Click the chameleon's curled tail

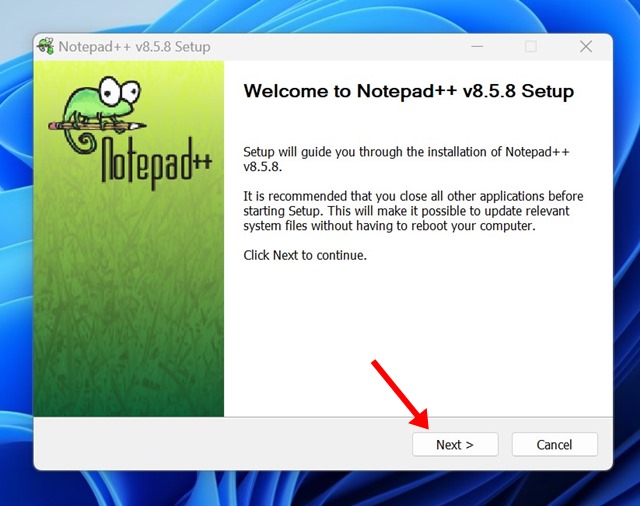point(80,141)
